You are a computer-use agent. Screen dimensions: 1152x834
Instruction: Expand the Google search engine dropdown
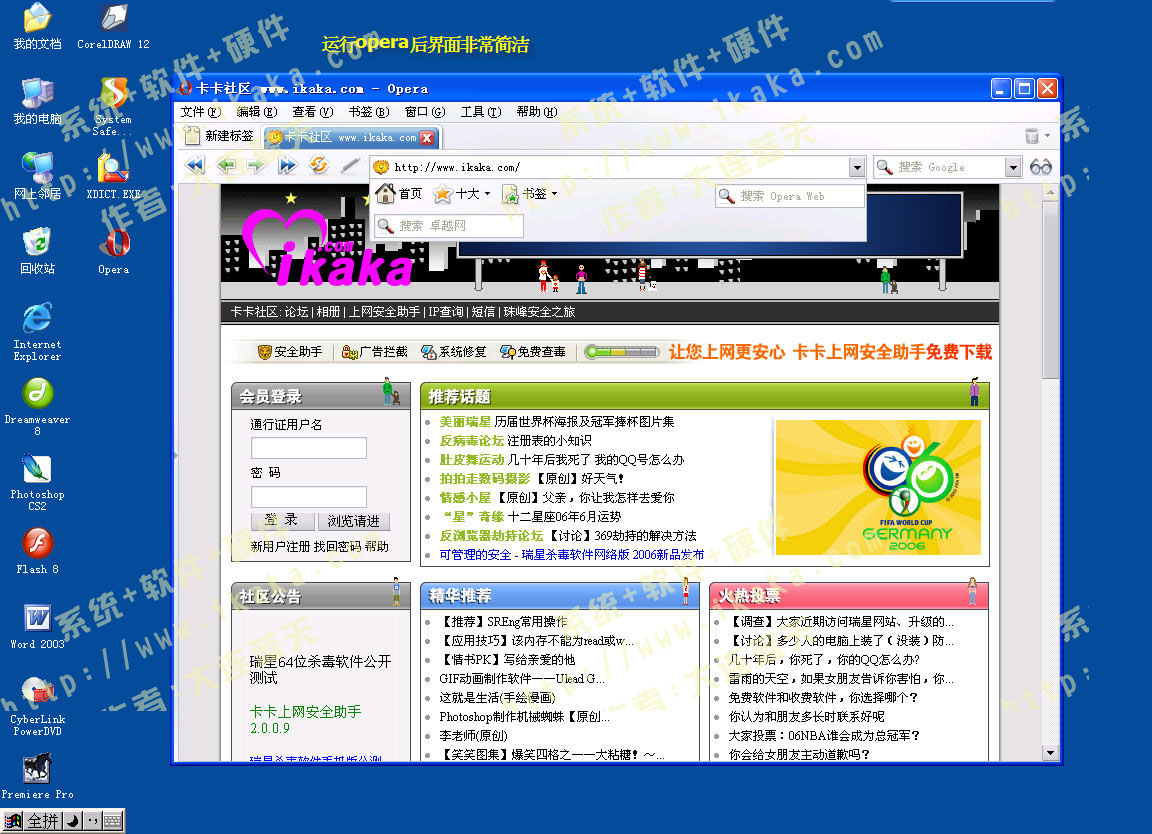[1013, 168]
